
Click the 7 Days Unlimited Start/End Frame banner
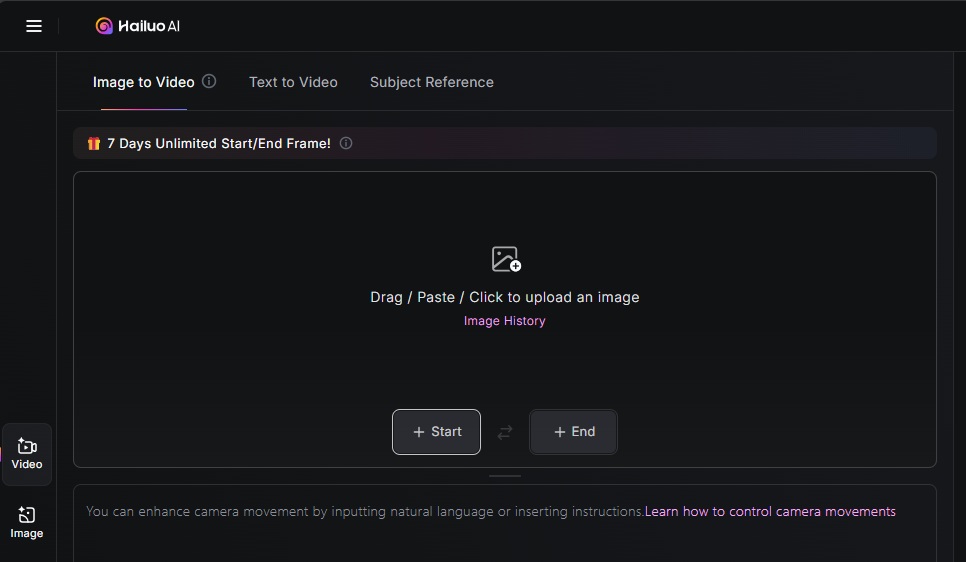pos(219,143)
